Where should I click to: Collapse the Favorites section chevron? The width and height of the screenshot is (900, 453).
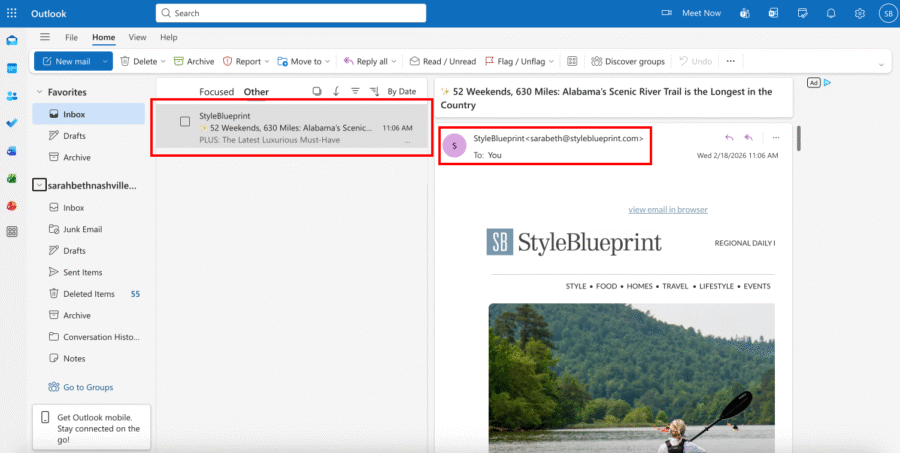pos(40,92)
